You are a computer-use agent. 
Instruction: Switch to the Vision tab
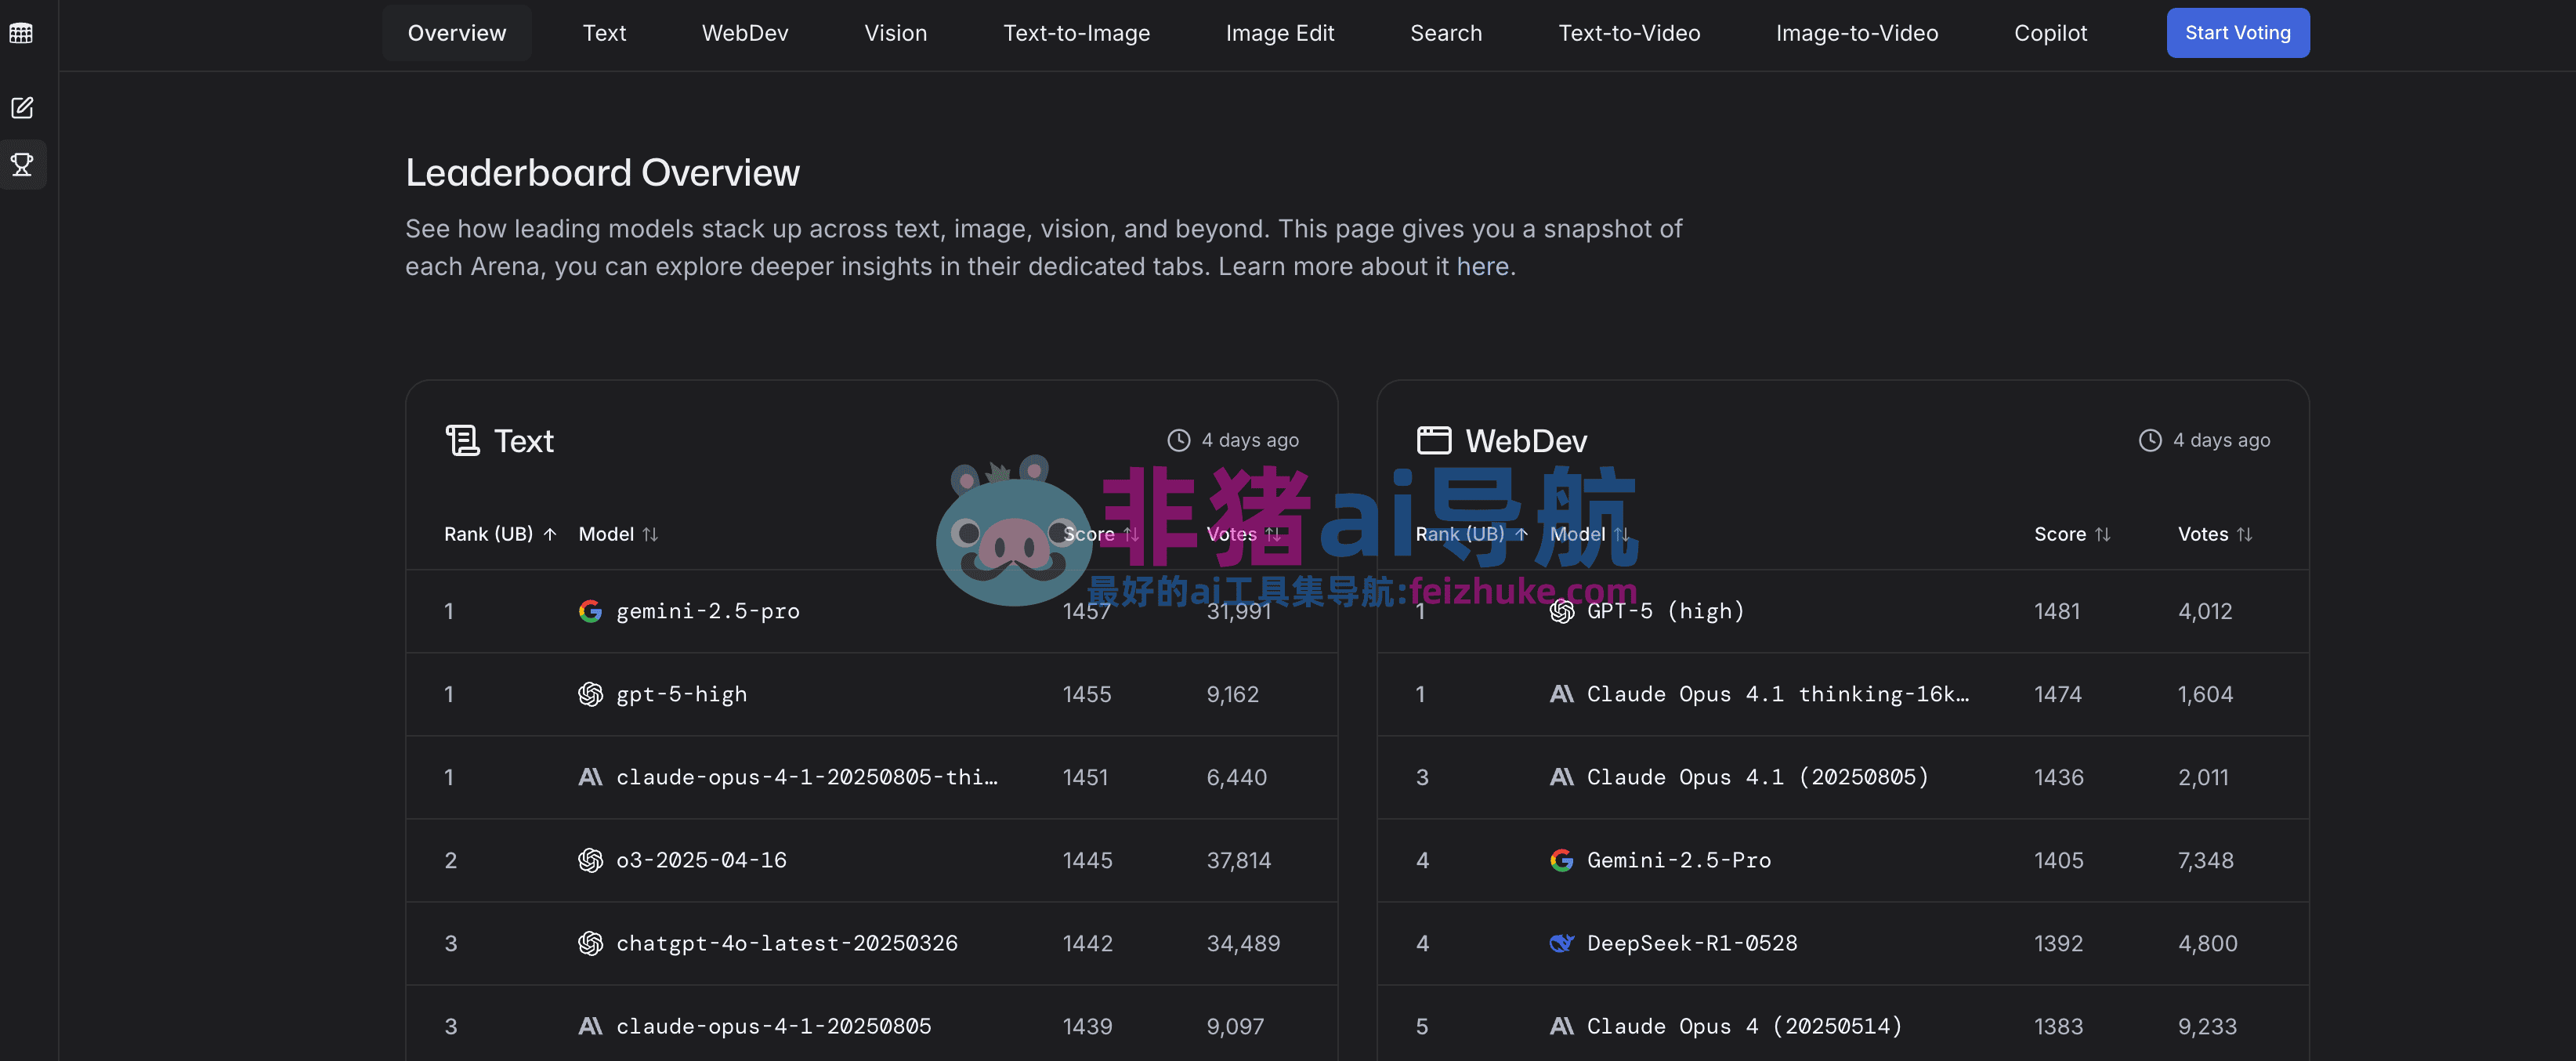895,33
